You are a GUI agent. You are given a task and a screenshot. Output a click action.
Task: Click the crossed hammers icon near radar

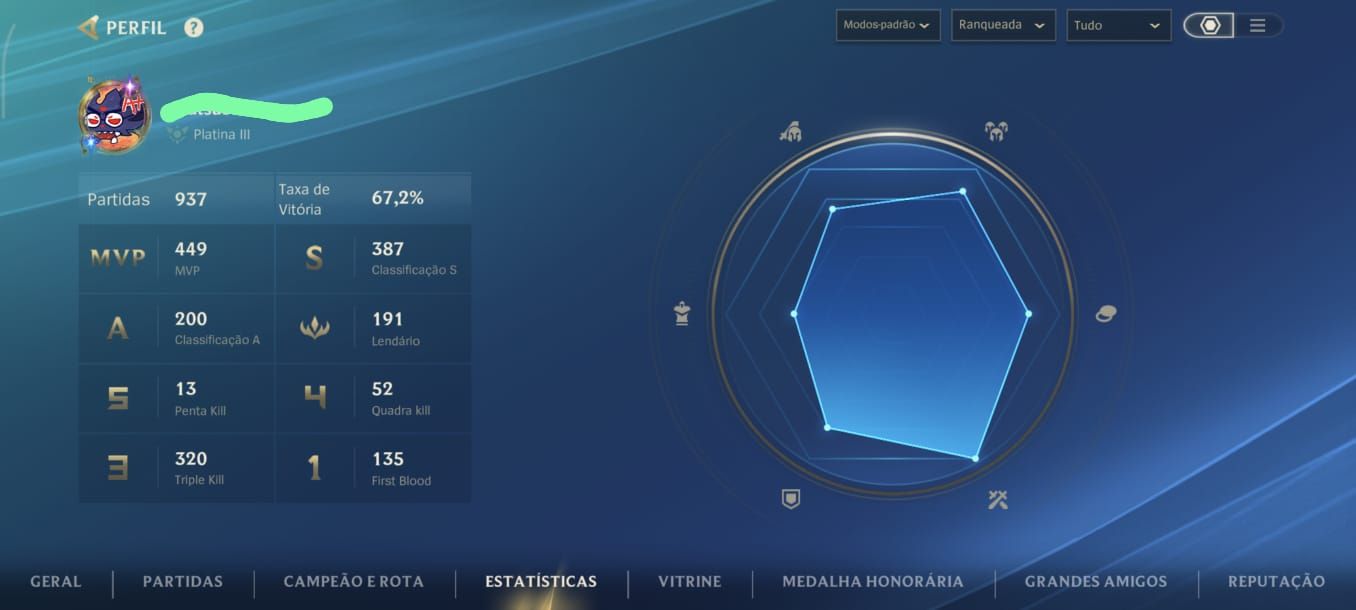click(x=997, y=499)
